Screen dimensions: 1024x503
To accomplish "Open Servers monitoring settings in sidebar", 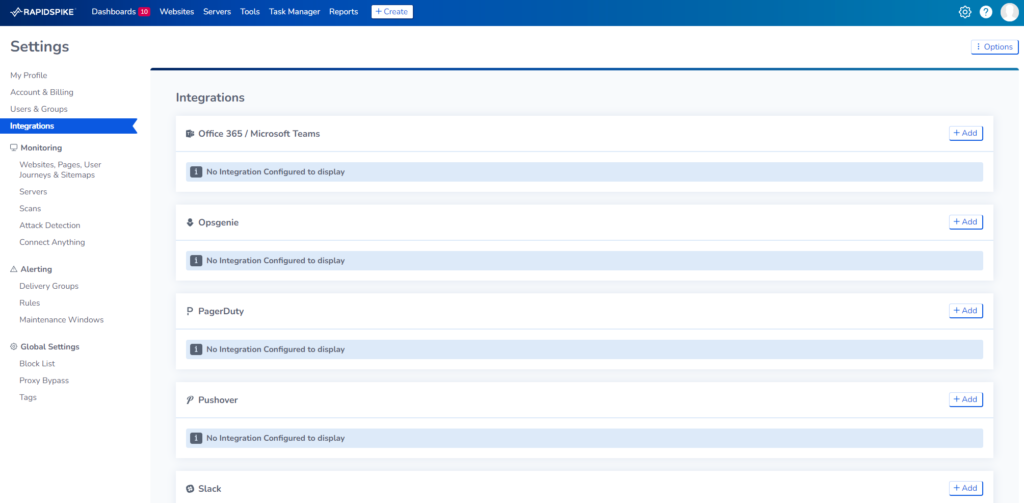I will click(x=33, y=192).
